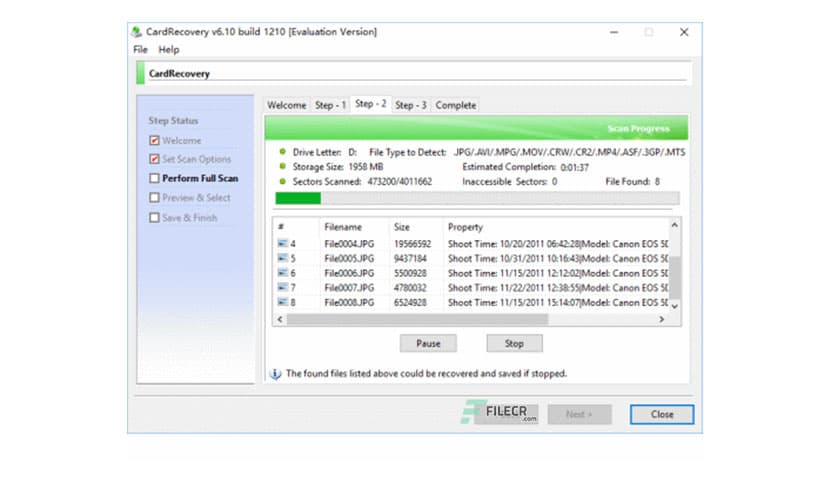
Task: Select File0008.JPG in the list
Action: 349,302
